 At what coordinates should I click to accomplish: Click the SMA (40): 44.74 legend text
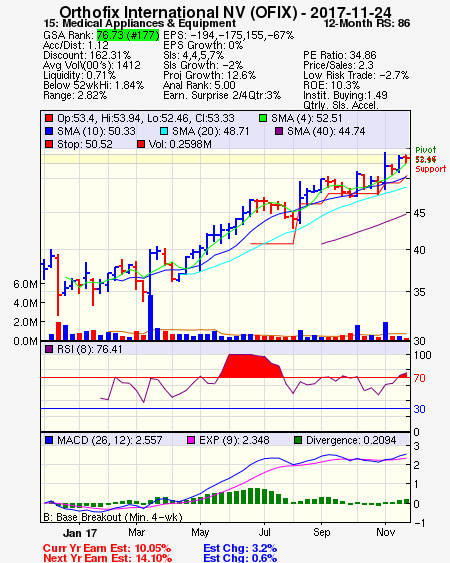pos(326,131)
